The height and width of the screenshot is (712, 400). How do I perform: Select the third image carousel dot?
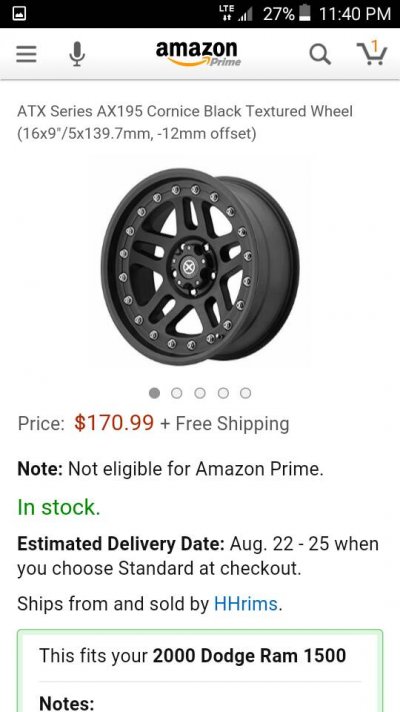200,393
